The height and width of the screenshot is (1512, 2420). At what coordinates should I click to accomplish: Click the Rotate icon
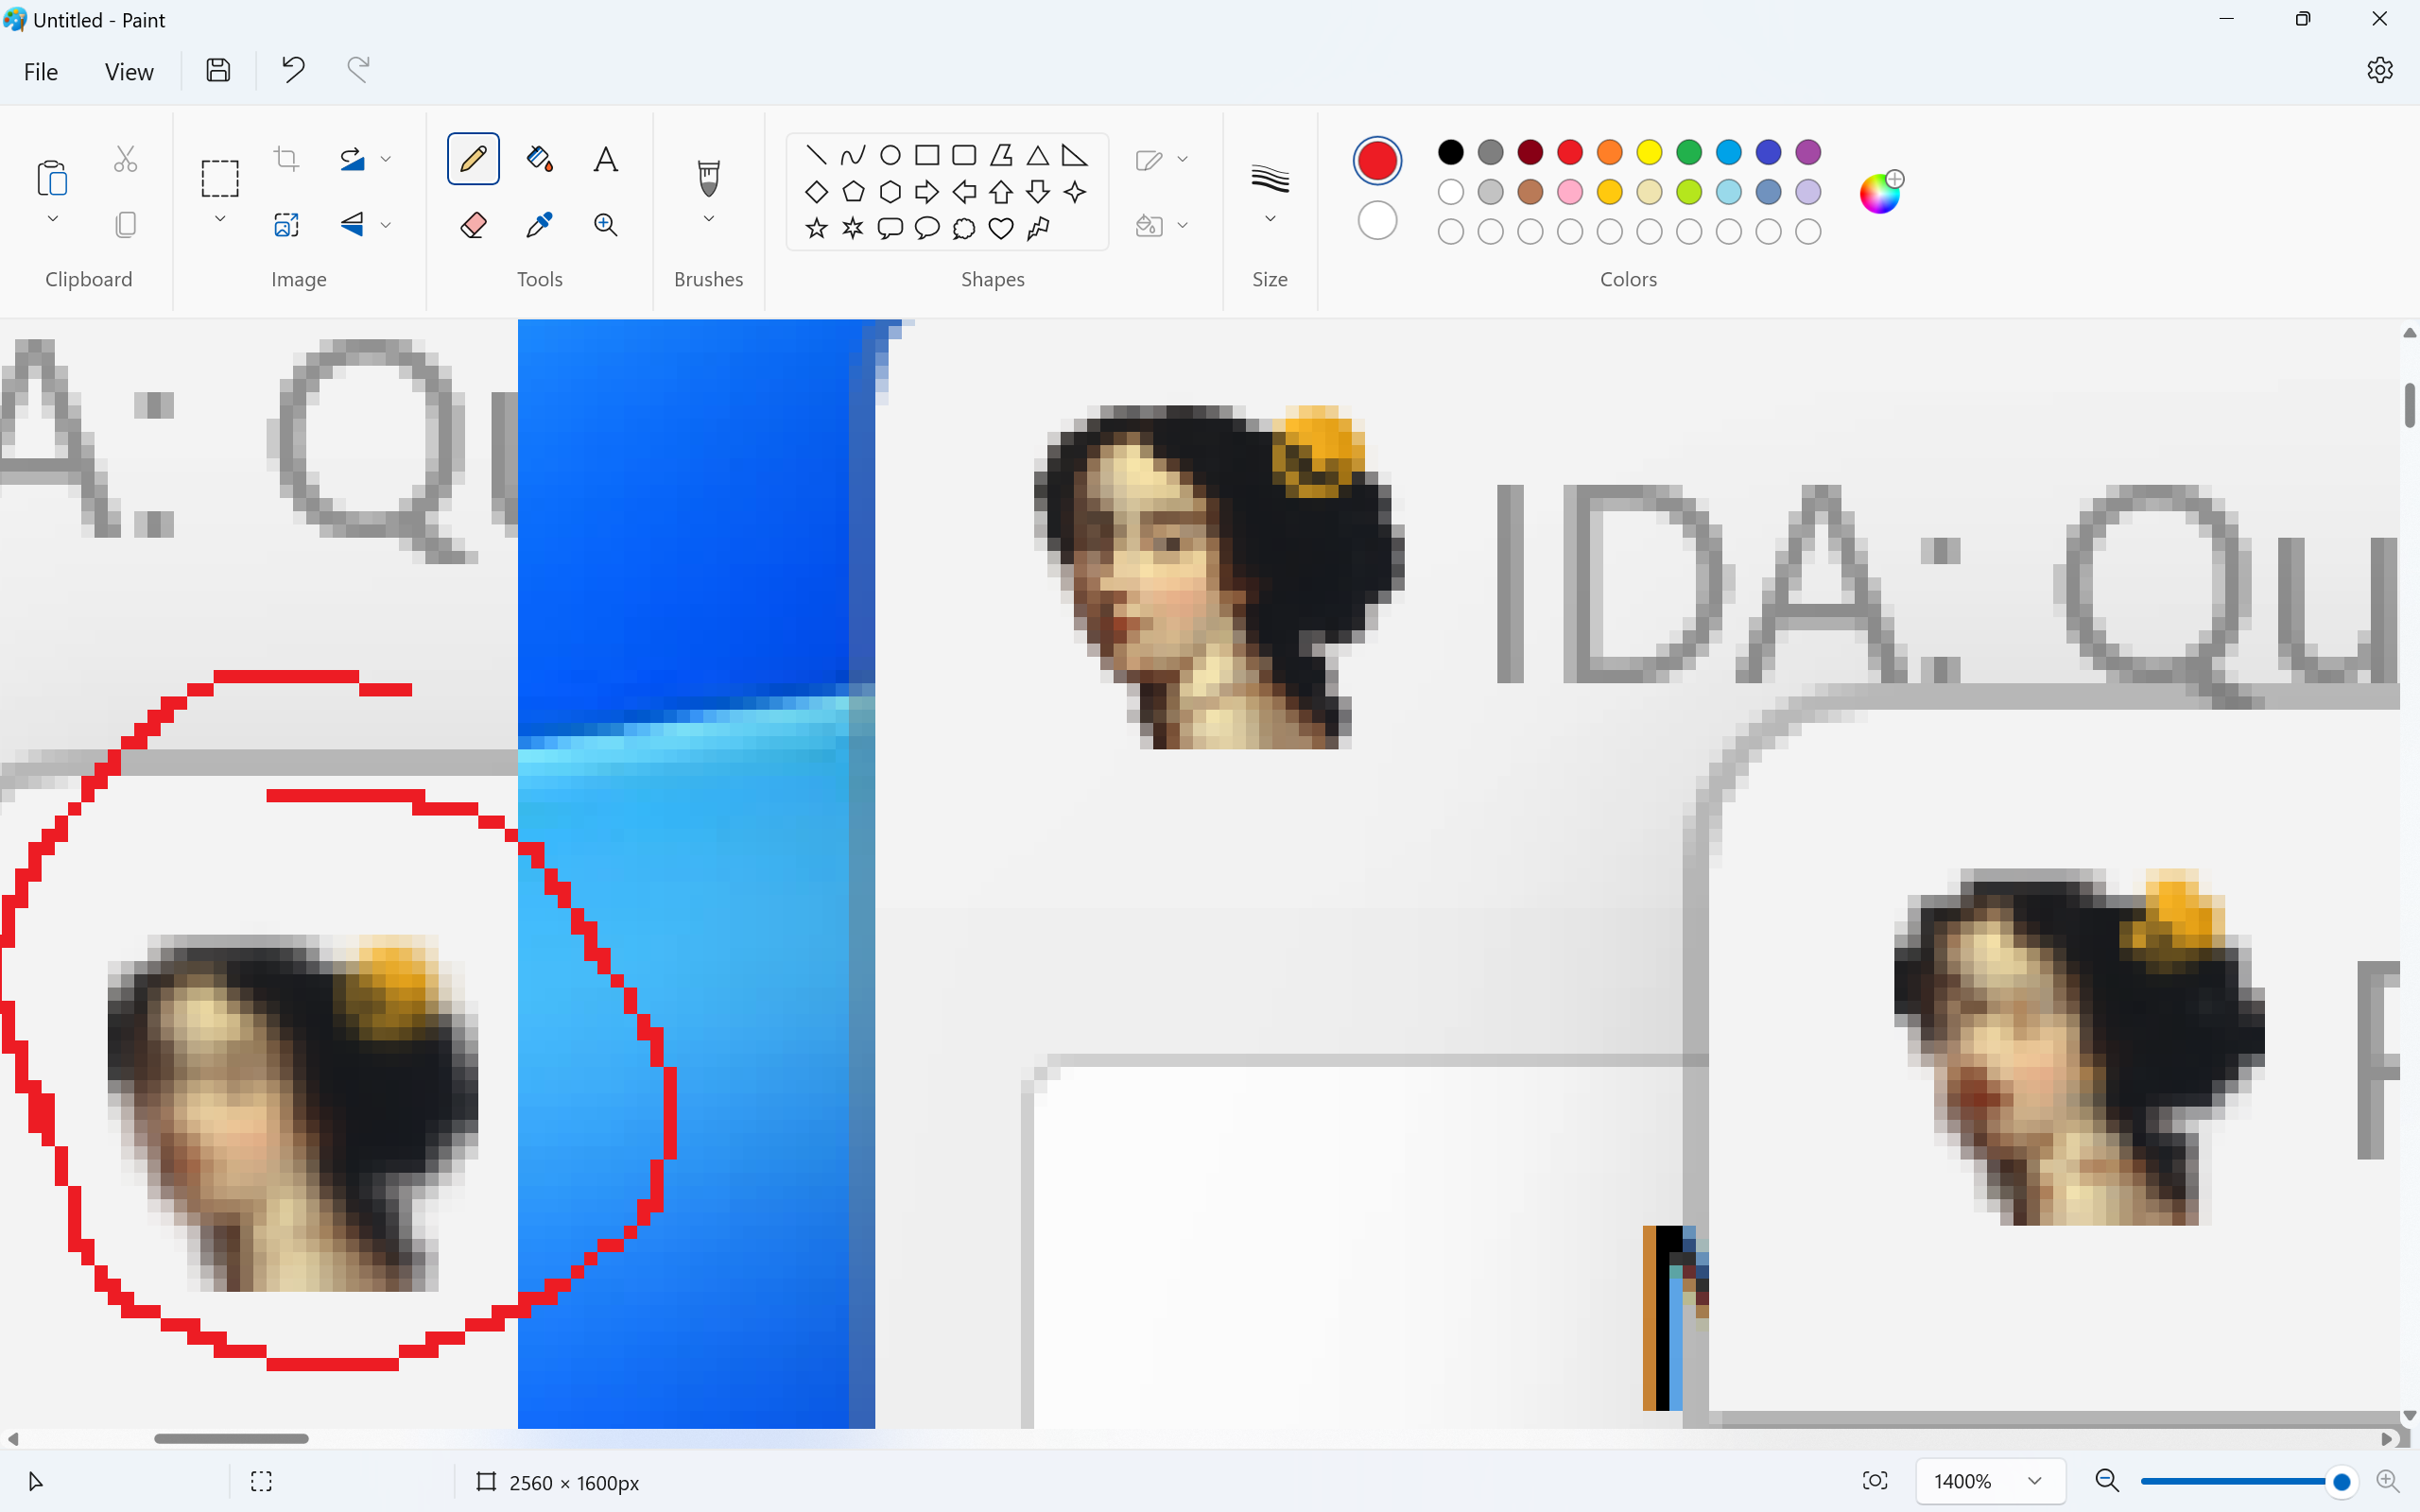click(352, 159)
